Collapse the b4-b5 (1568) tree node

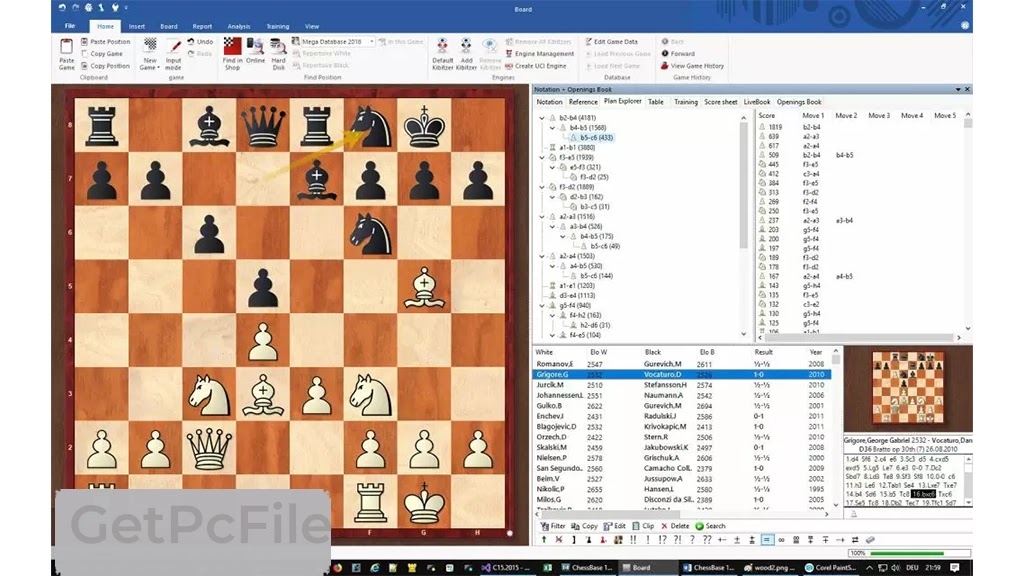552,128
